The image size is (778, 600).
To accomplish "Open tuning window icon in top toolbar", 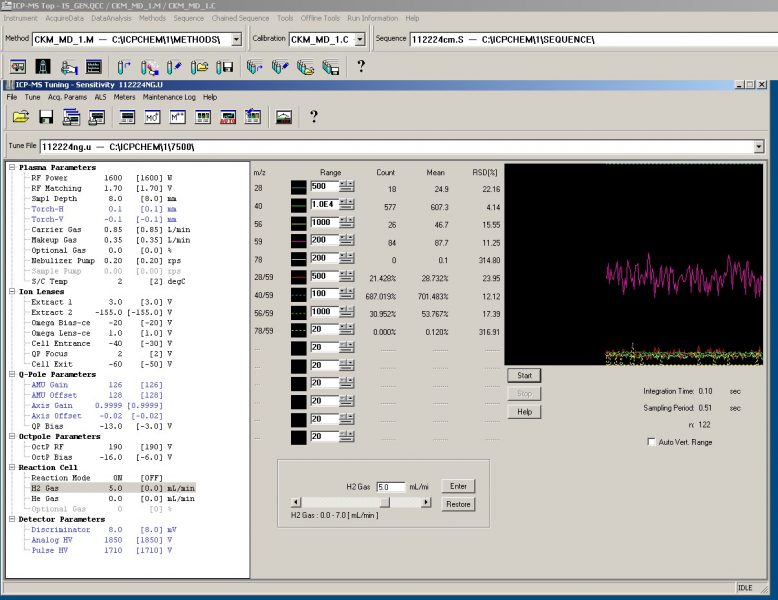I will tap(94, 67).
